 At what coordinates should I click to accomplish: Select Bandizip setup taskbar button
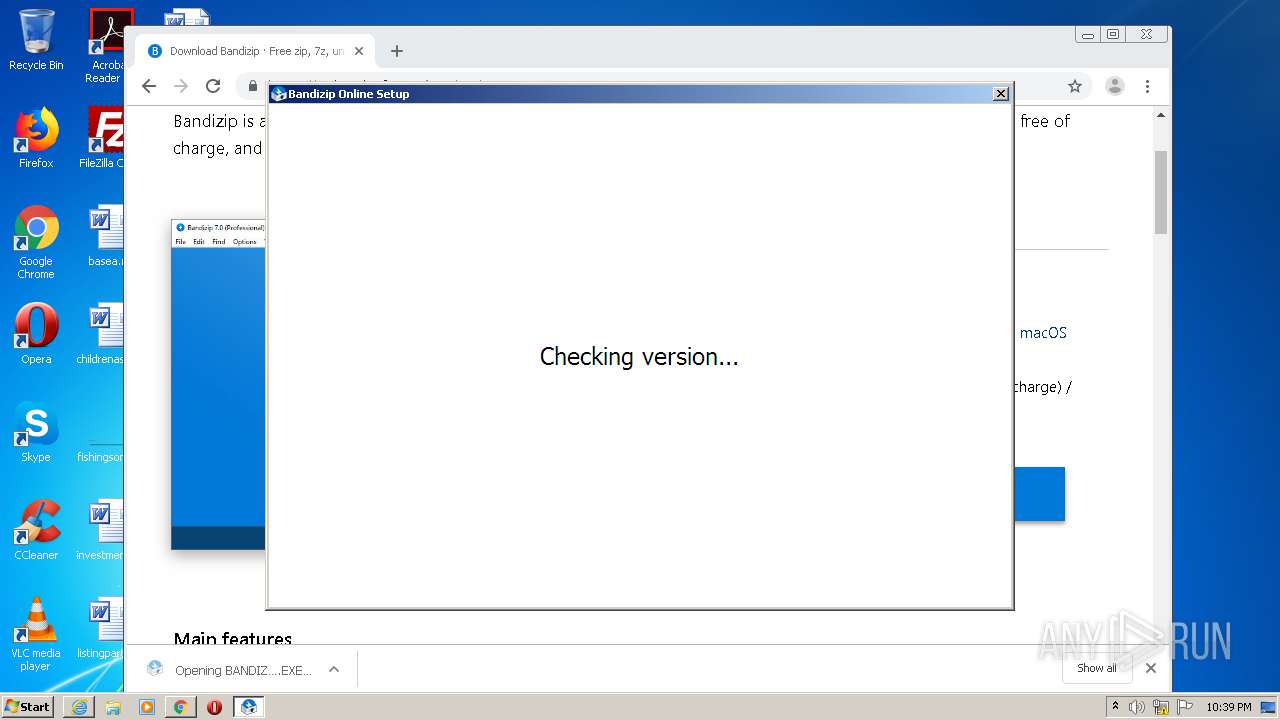coord(248,707)
